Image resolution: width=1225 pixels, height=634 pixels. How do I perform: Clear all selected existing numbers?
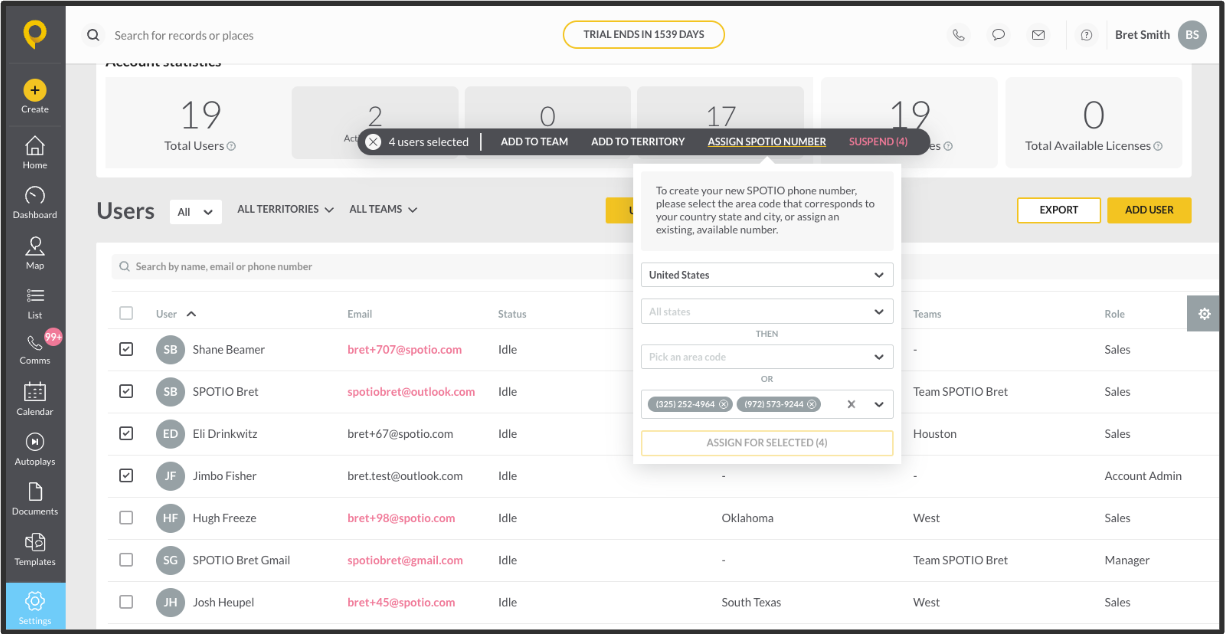[x=851, y=404]
